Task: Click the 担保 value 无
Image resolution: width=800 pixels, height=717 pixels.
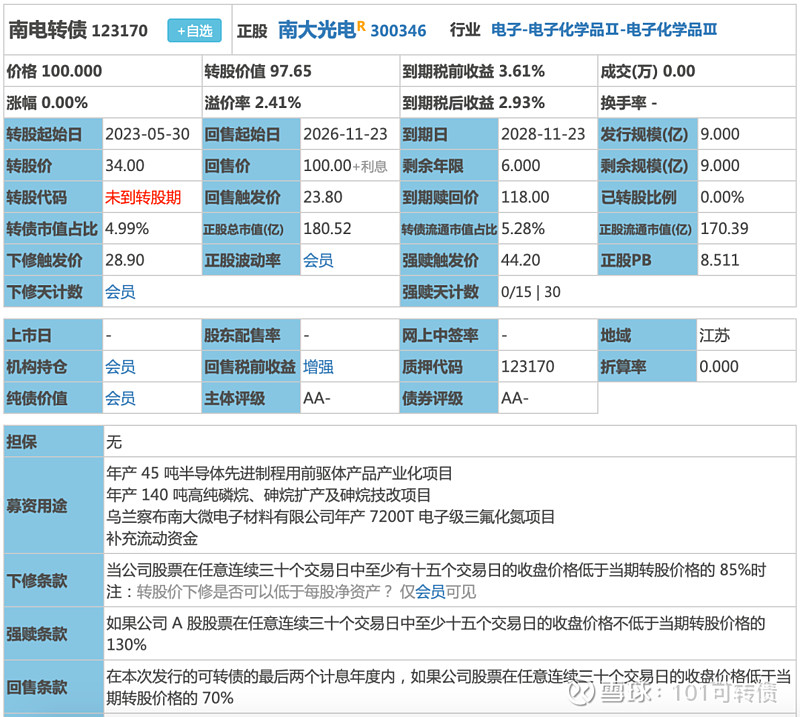Action: pyautogui.click(x=114, y=442)
